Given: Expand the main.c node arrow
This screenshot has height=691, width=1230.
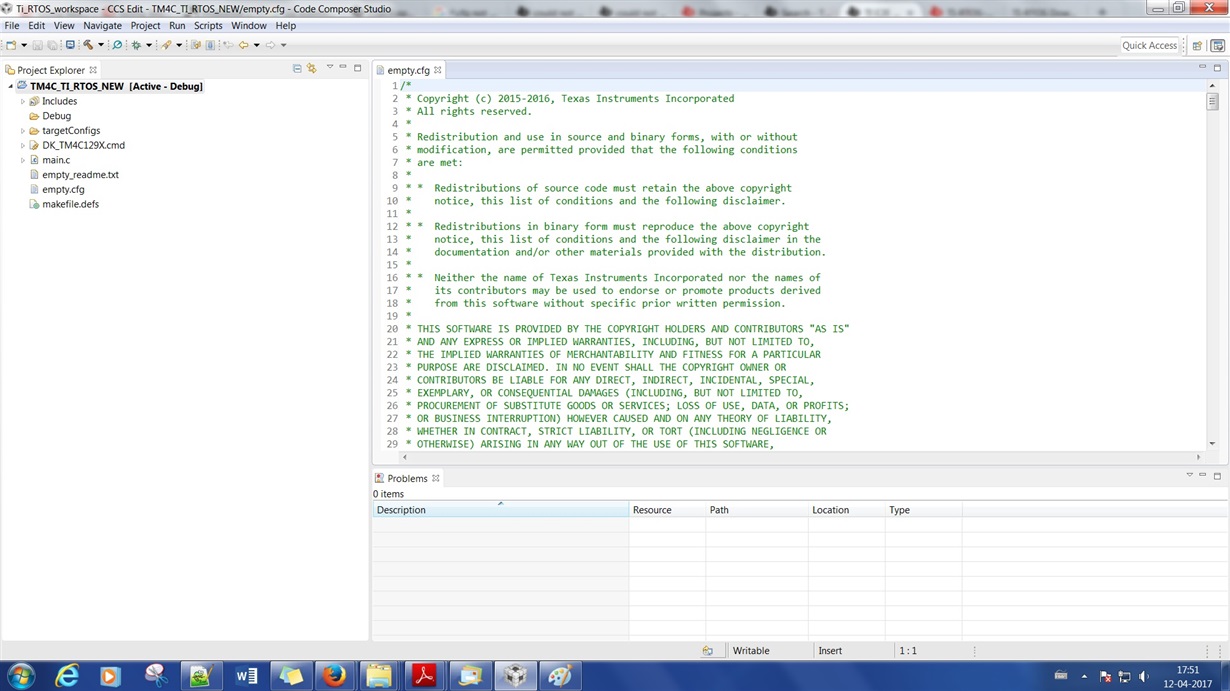Looking at the screenshot, I should [23, 160].
